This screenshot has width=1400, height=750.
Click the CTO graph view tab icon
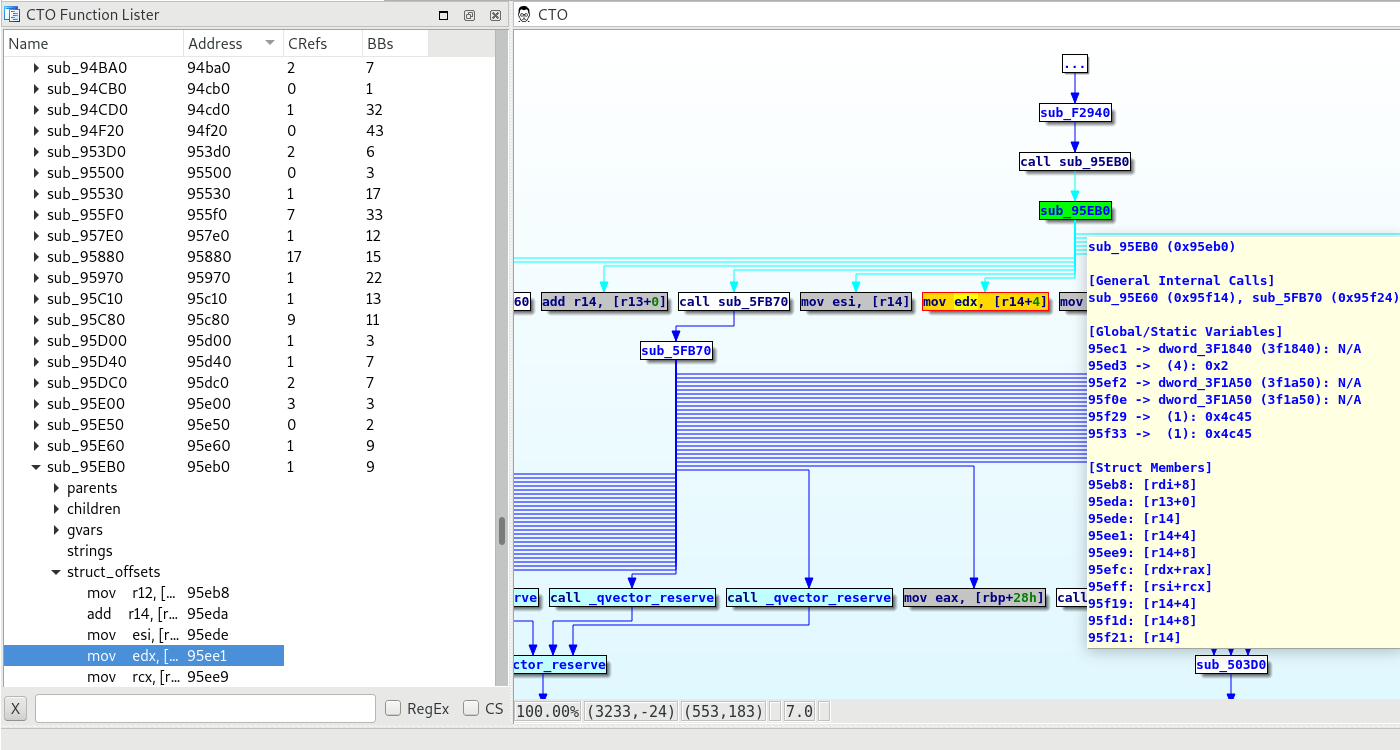[524, 15]
